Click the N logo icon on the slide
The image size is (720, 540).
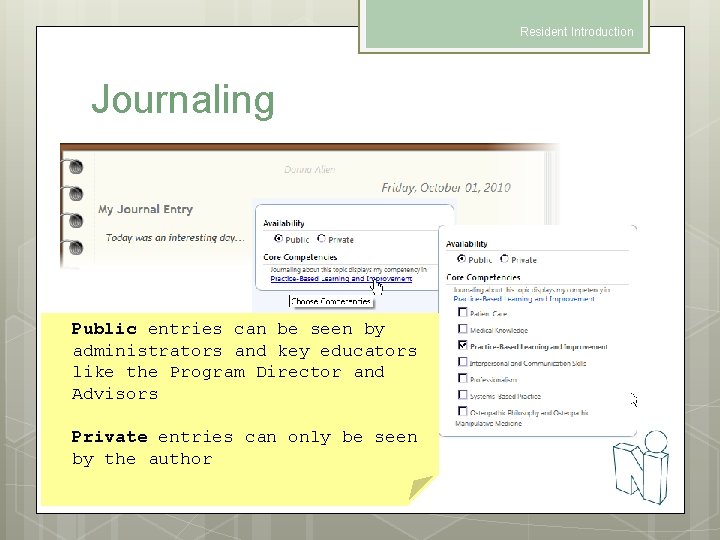641,467
